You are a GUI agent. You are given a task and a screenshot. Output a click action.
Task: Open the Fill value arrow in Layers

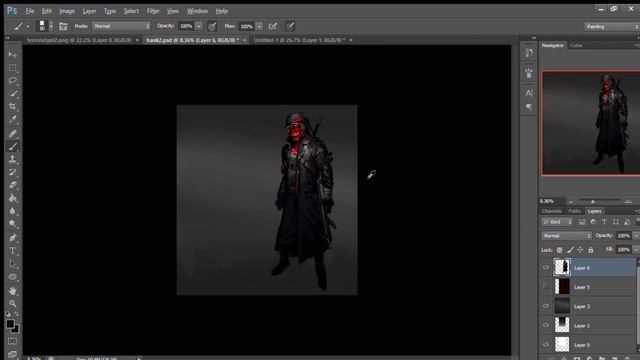click(636, 250)
